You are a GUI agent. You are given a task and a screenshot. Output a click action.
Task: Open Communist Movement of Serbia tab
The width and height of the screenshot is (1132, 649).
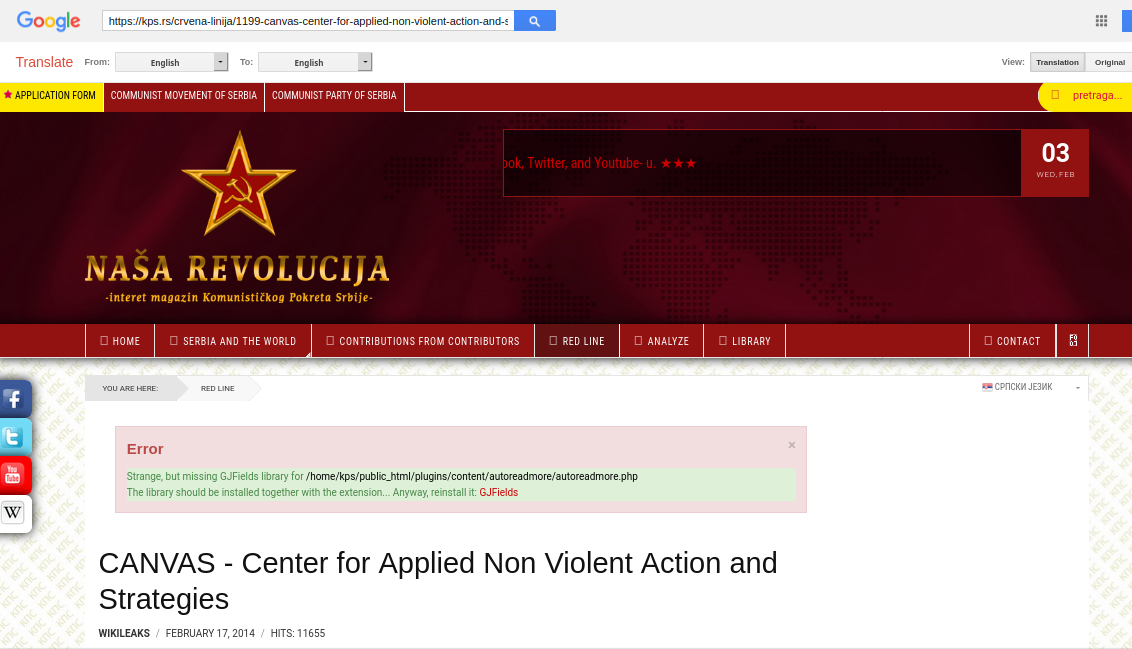point(184,96)
